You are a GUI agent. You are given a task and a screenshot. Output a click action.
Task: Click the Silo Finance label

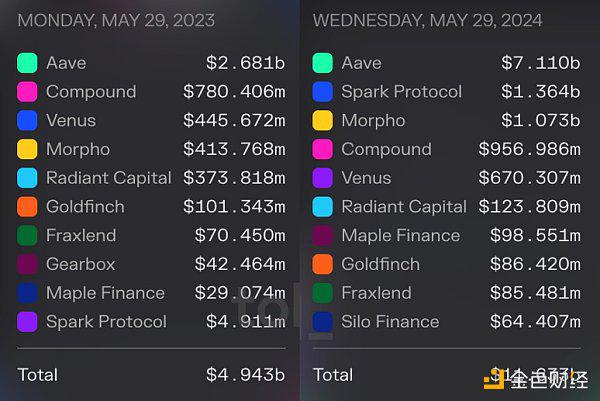[x=390, y=321]
